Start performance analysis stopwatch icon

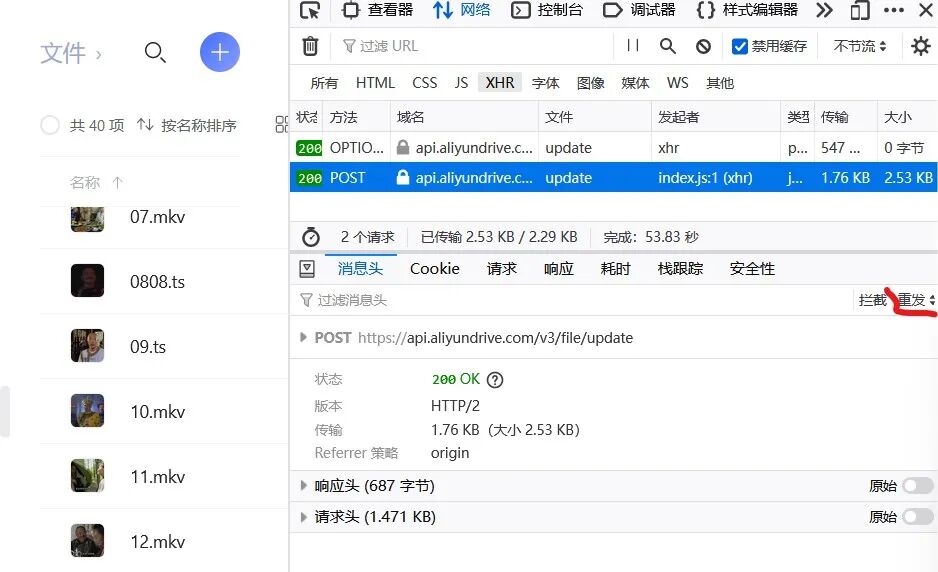point(310,237)
